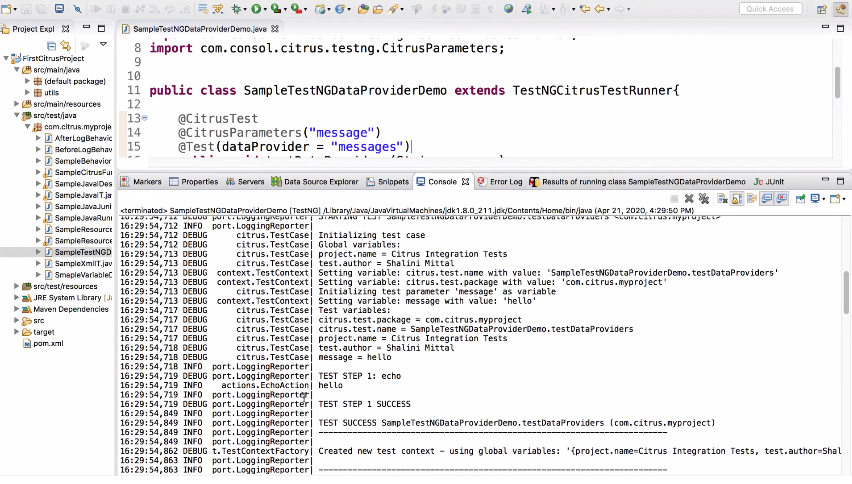
Task: Click Remove All Terminated Launches icon
Action: coord(704,199)
